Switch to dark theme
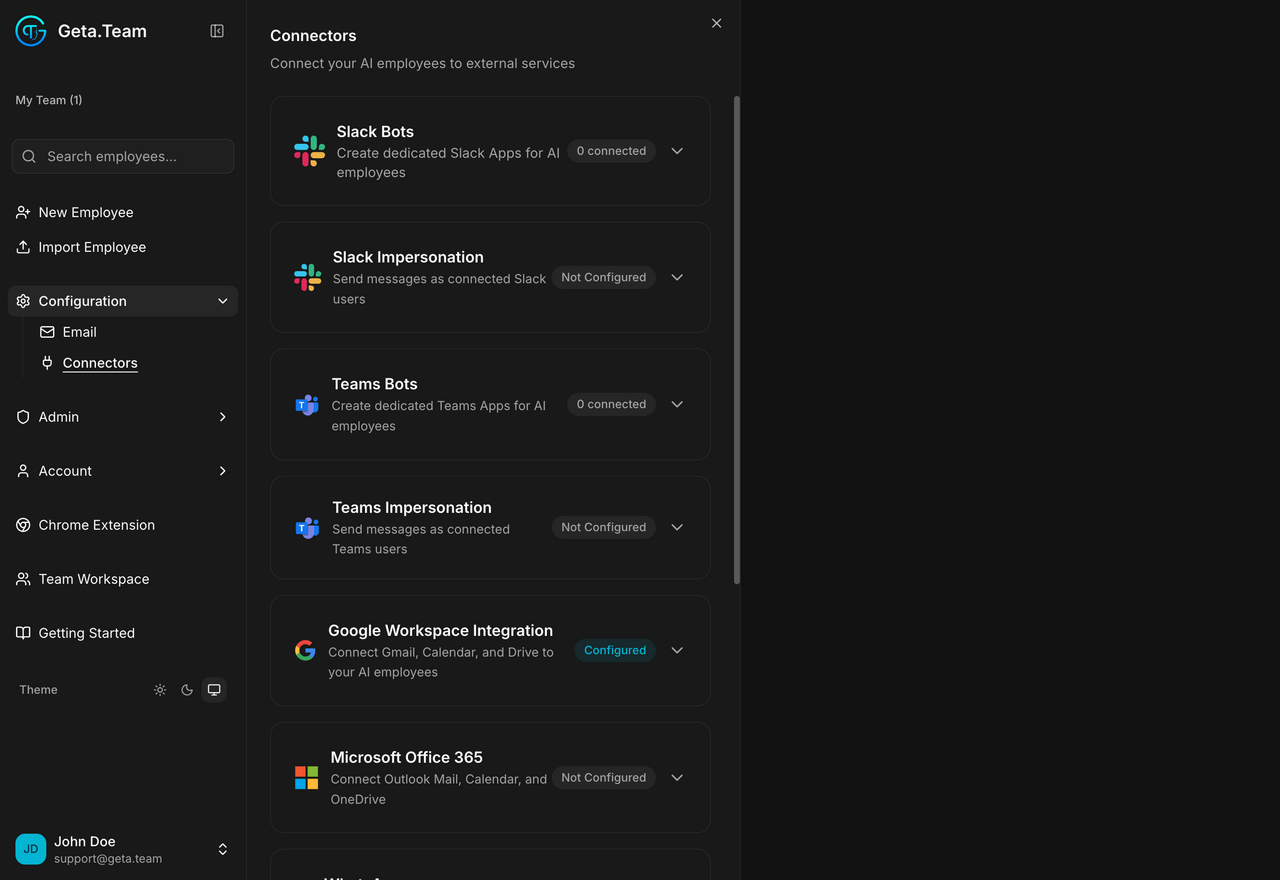Image resolution: width=1280 pixels, height=880 pixels. click(x=187, y=690)
